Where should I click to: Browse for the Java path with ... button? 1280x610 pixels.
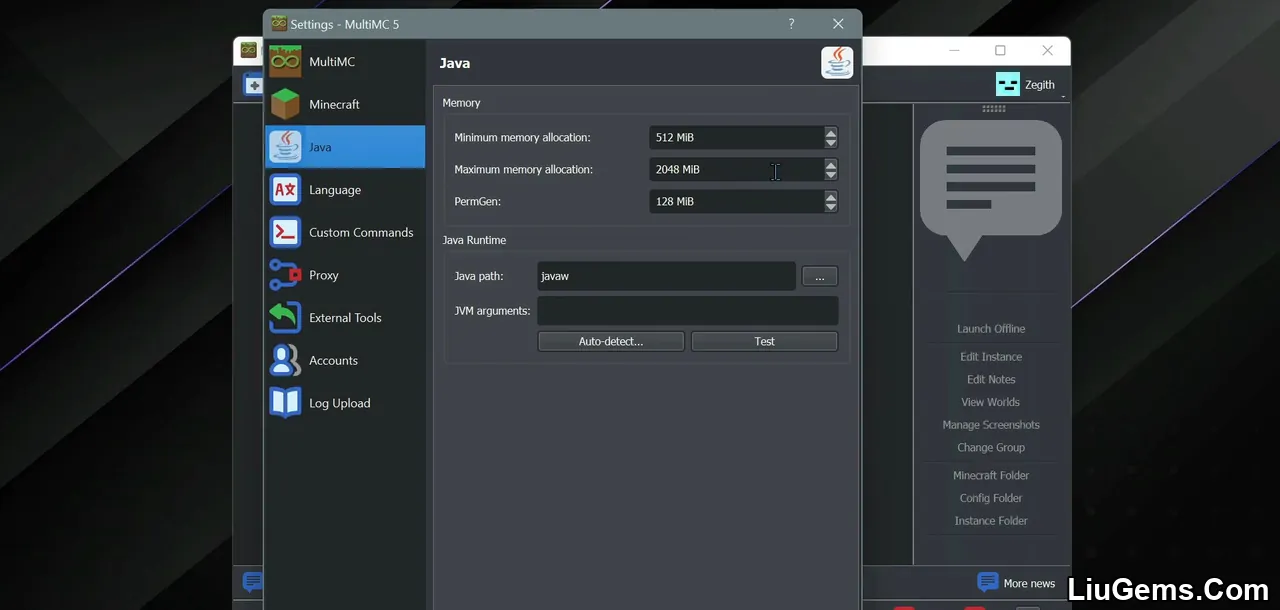click(x=820, y=276)
